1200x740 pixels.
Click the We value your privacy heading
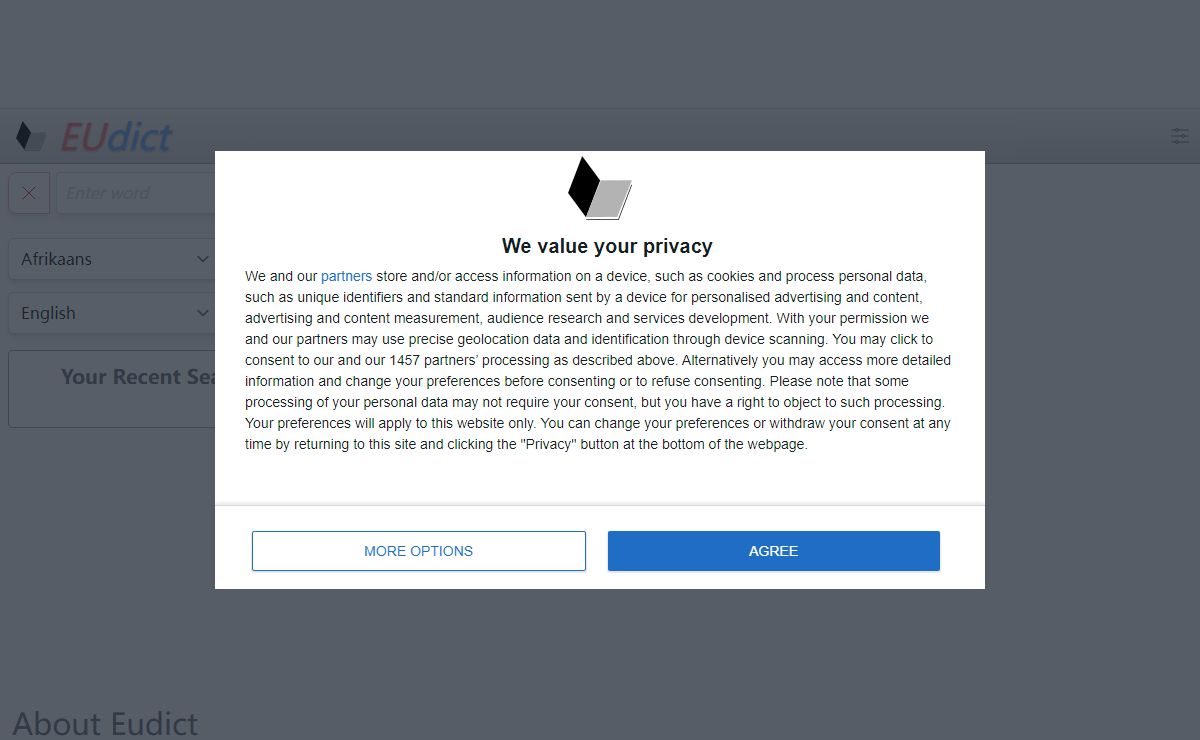pyautogui.click(x=607, y=246)
